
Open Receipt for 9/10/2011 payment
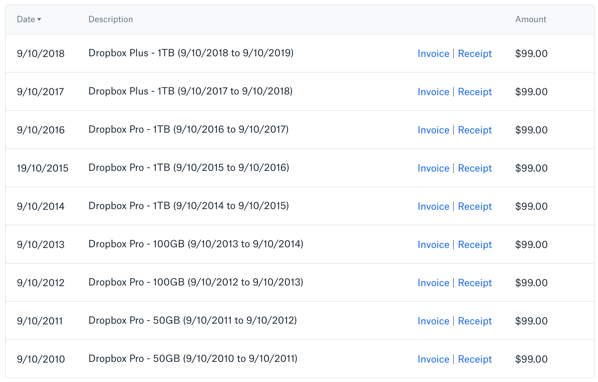(x=475, y=321)
